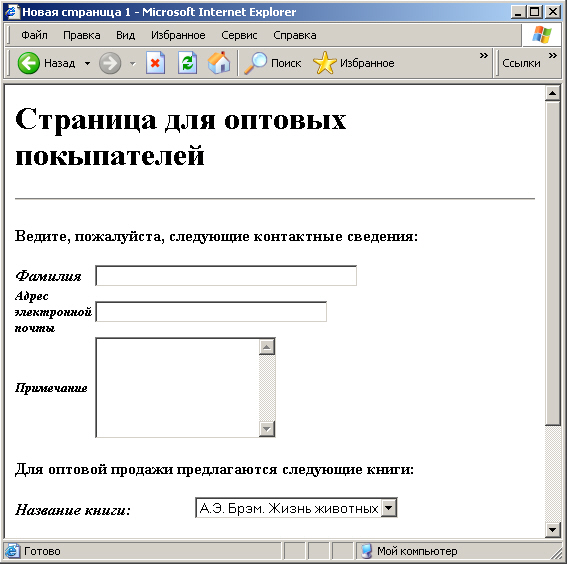Click the Поиск magnifying glass icon
Image resolution: width=567 pixels, height=564 pixels.
click(x=255, y=63)
